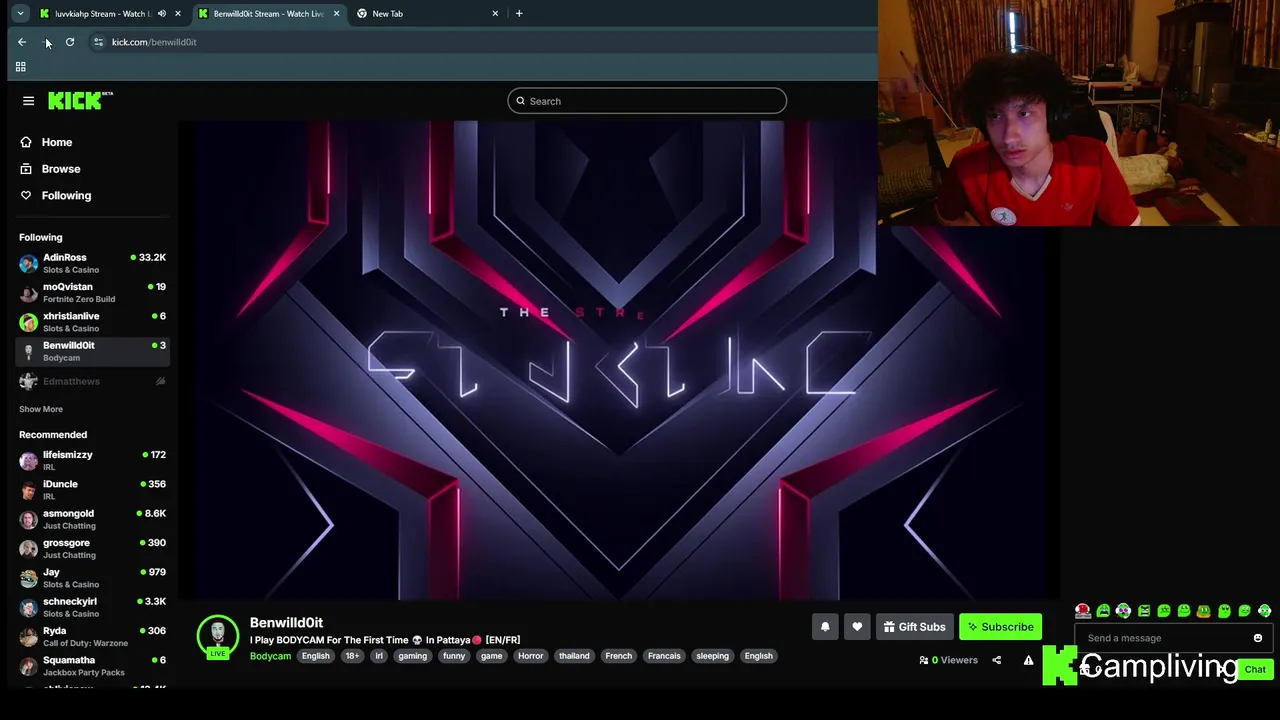This screenshot has width=1280, height=720.
Task: Click the KICK logo
Action: click(80, 100)
